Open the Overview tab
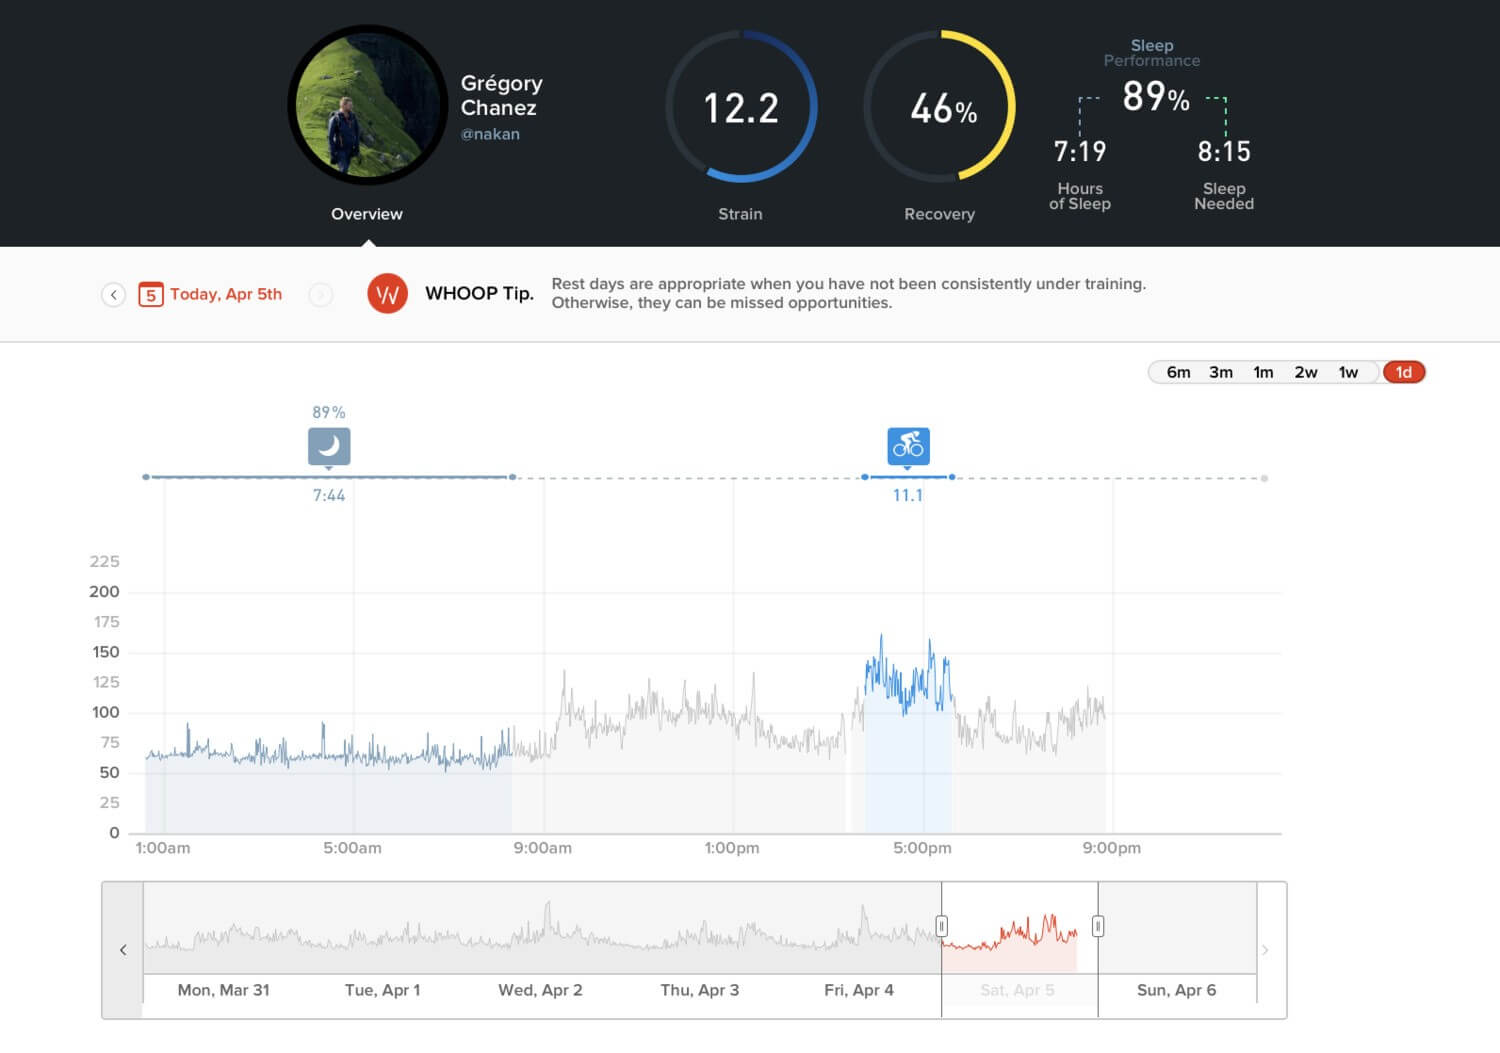This screenshot has height=1053, width=1500. (x=367, y=214)
